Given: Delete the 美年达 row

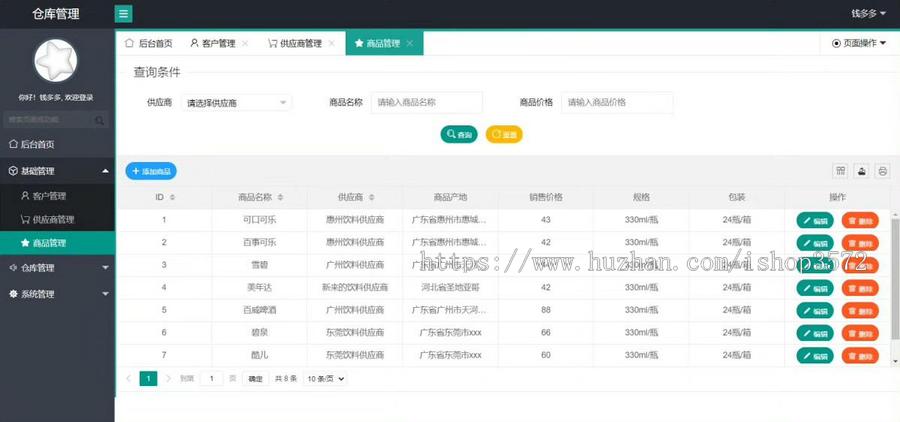Looking at the screenshot, I should 860,288.
